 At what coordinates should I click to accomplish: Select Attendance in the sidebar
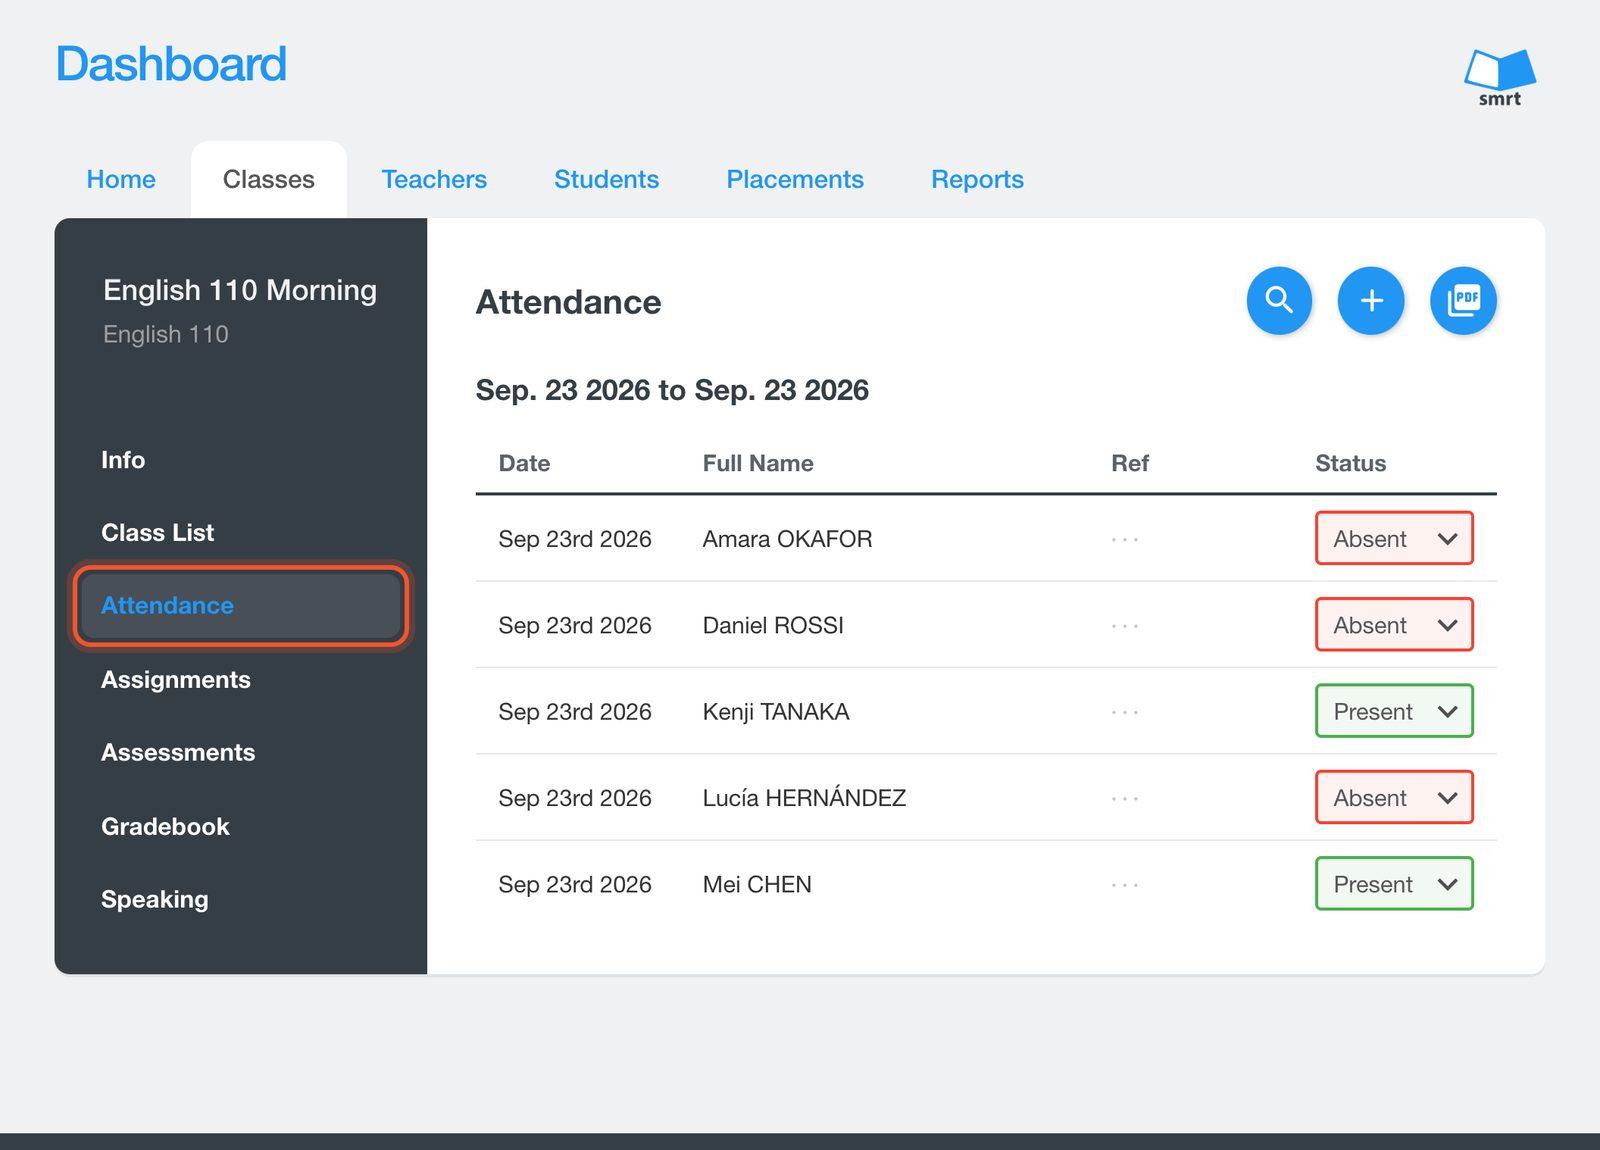point(240,606)
